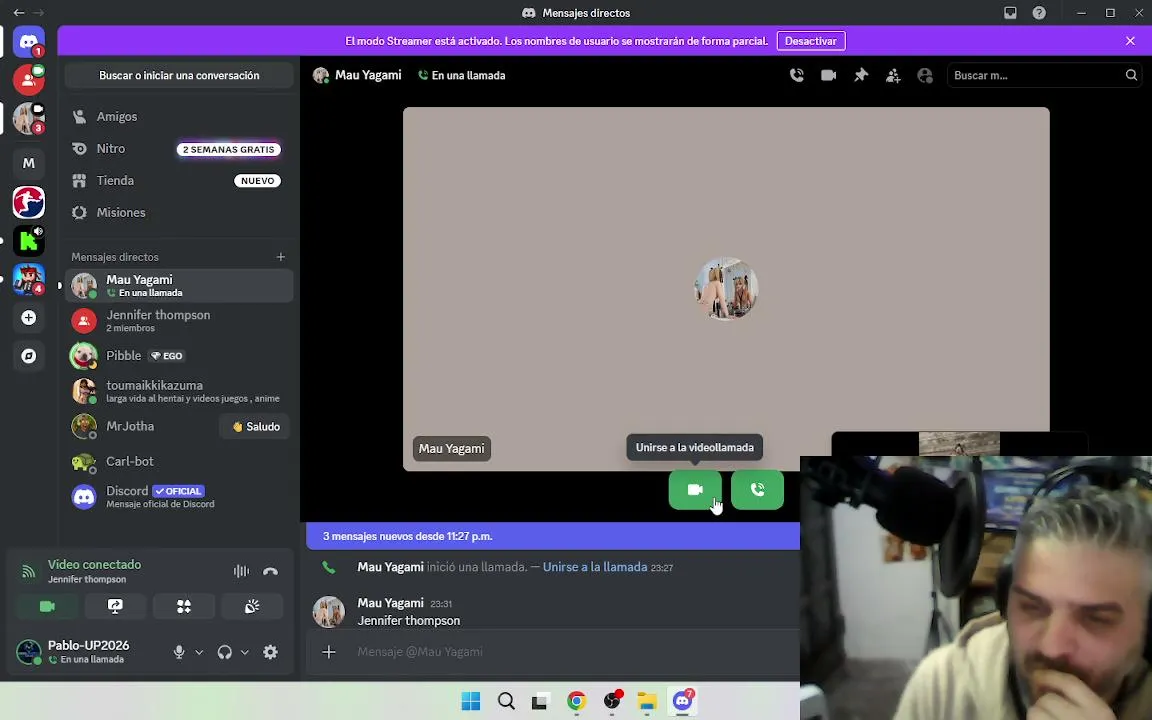Launch Chrome from taskbar

click(577, 702)
